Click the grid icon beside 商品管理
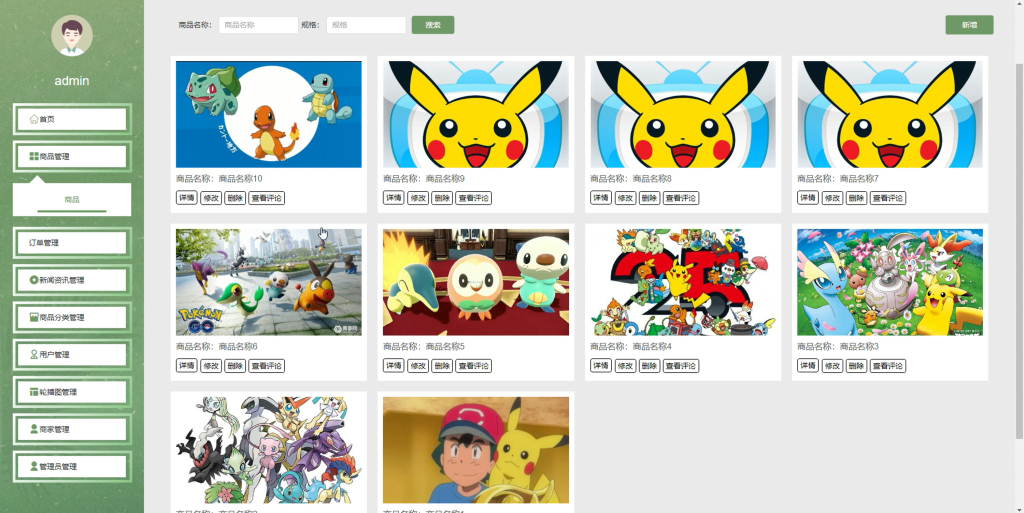This screenshot has width=1024, height=513. point(34,157)
